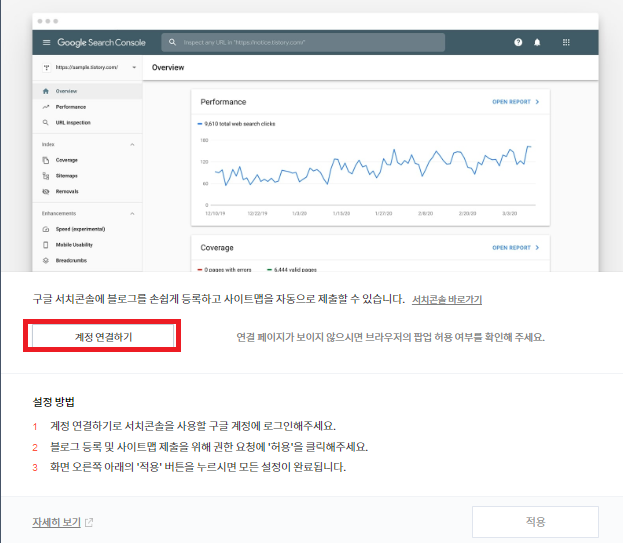Open the help question mark icon
623x543 pixels.
518,42
